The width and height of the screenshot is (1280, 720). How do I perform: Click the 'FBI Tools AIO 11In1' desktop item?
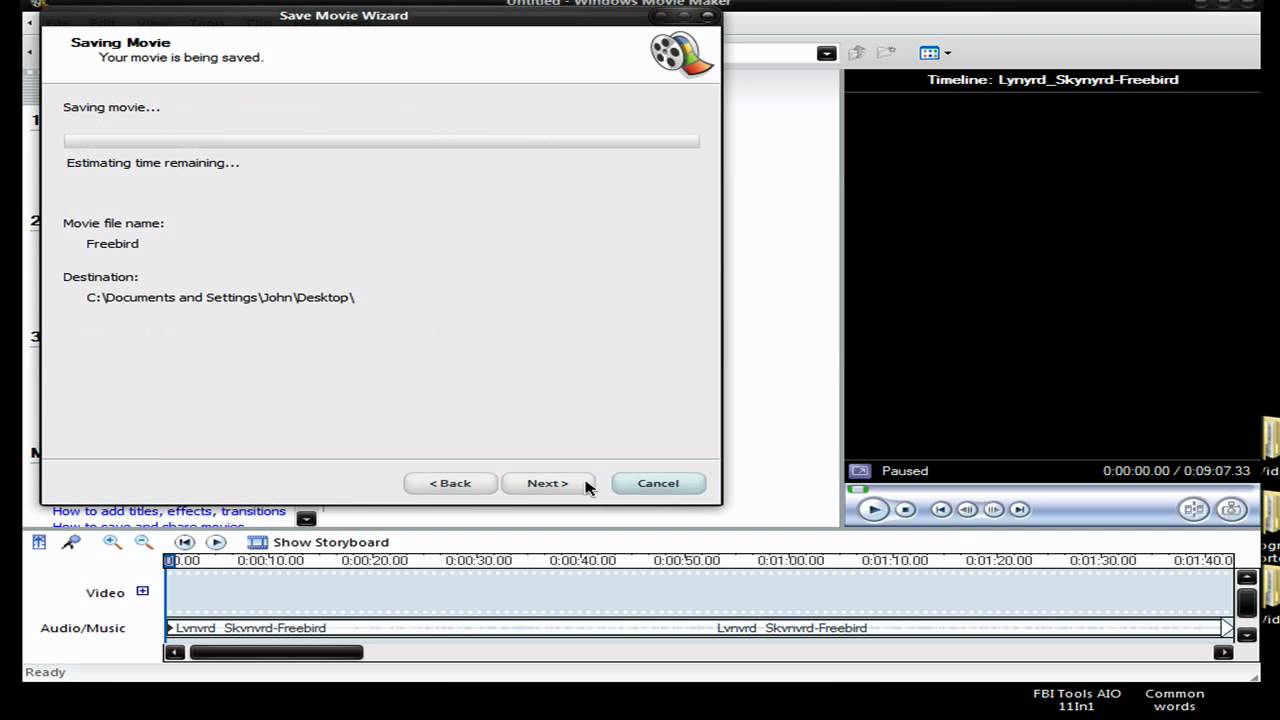point(1077,699)
